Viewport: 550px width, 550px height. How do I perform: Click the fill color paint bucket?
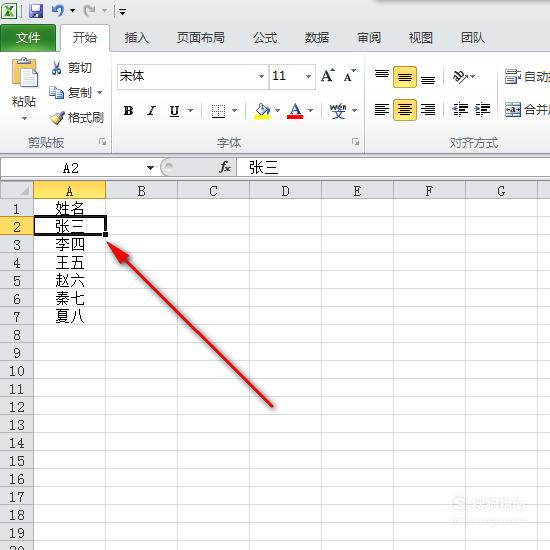coord(262,111)
